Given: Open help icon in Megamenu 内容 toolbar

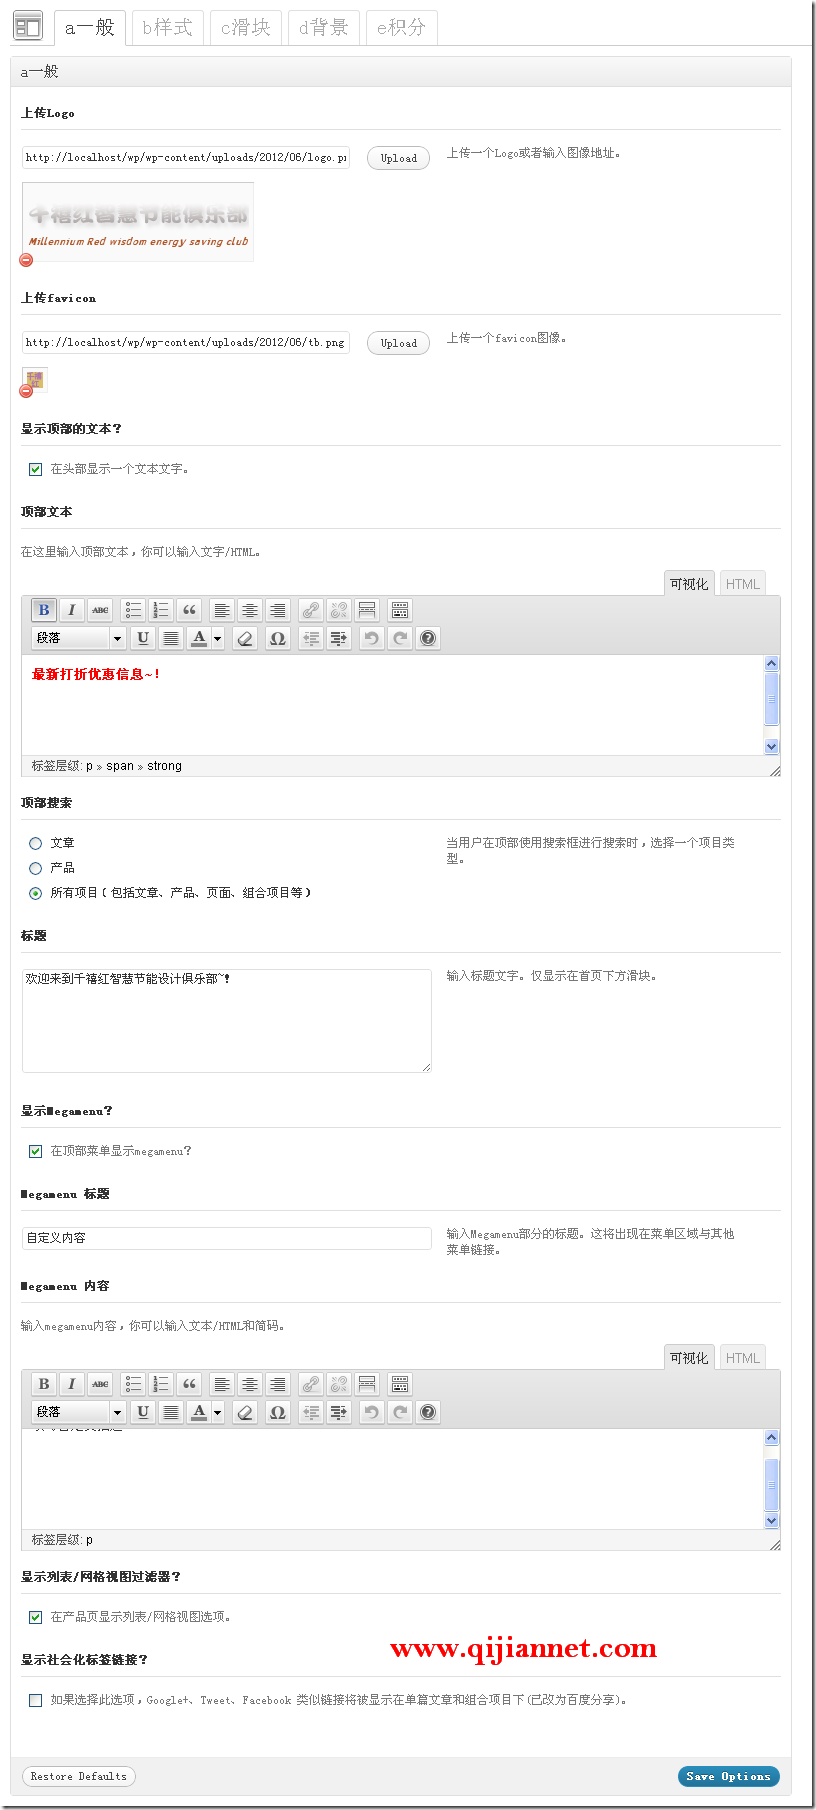Looking at the screenshot, I should click(x=428, y=1412).
